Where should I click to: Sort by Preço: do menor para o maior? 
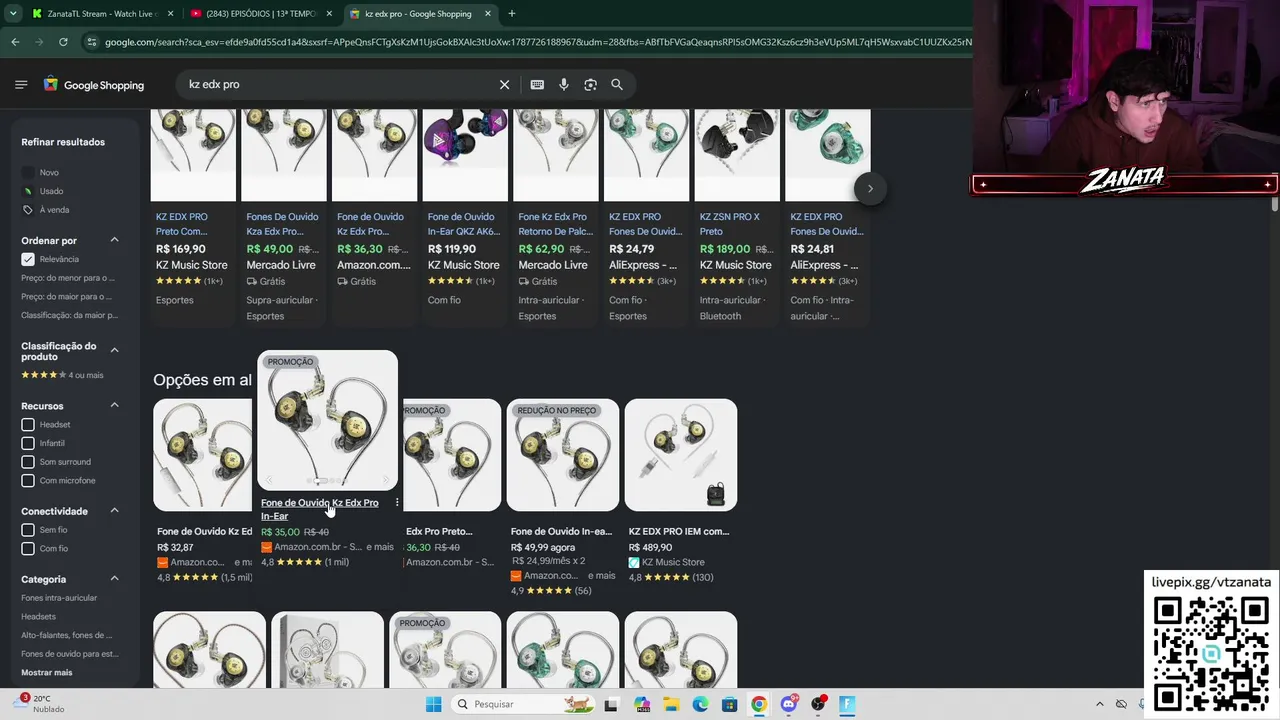pos(68,278)
